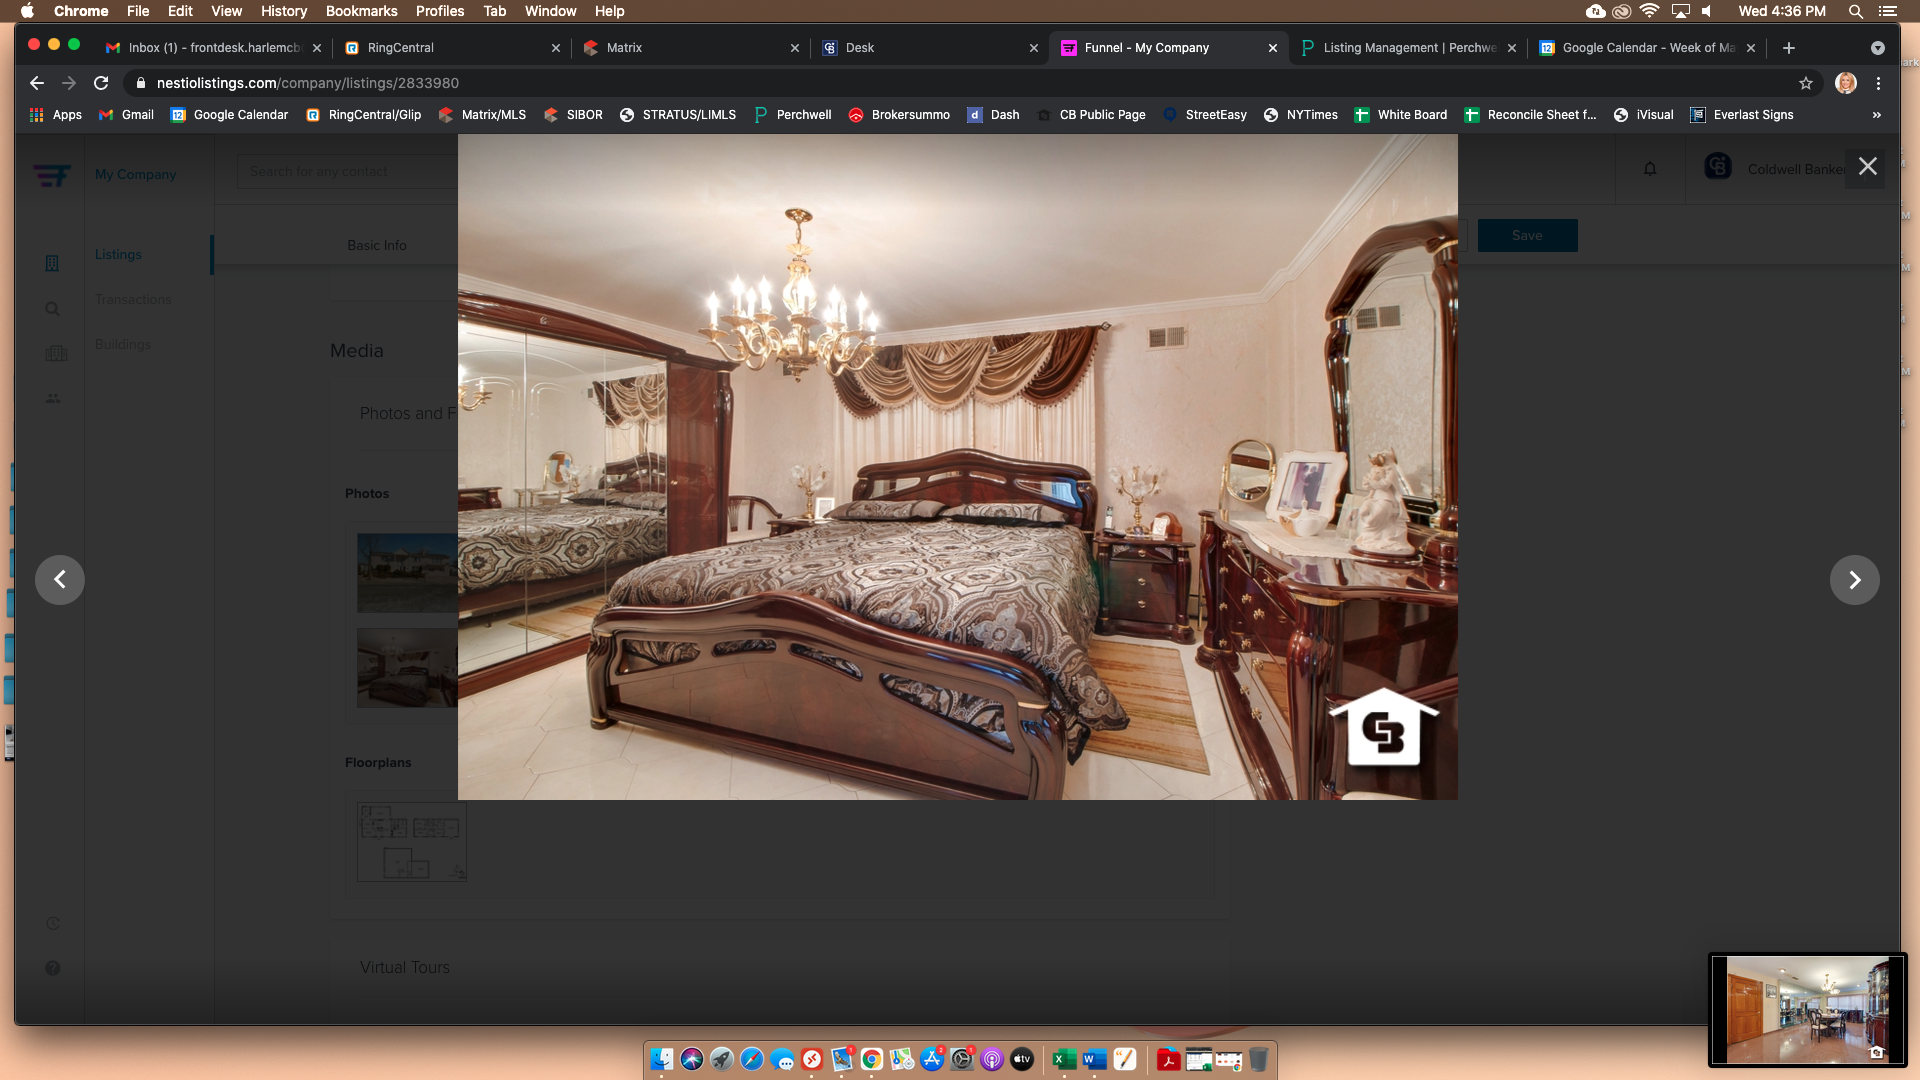Open the Profiles menu
The width and height of the screenshot is (1920, 1080).
point(440,11)
